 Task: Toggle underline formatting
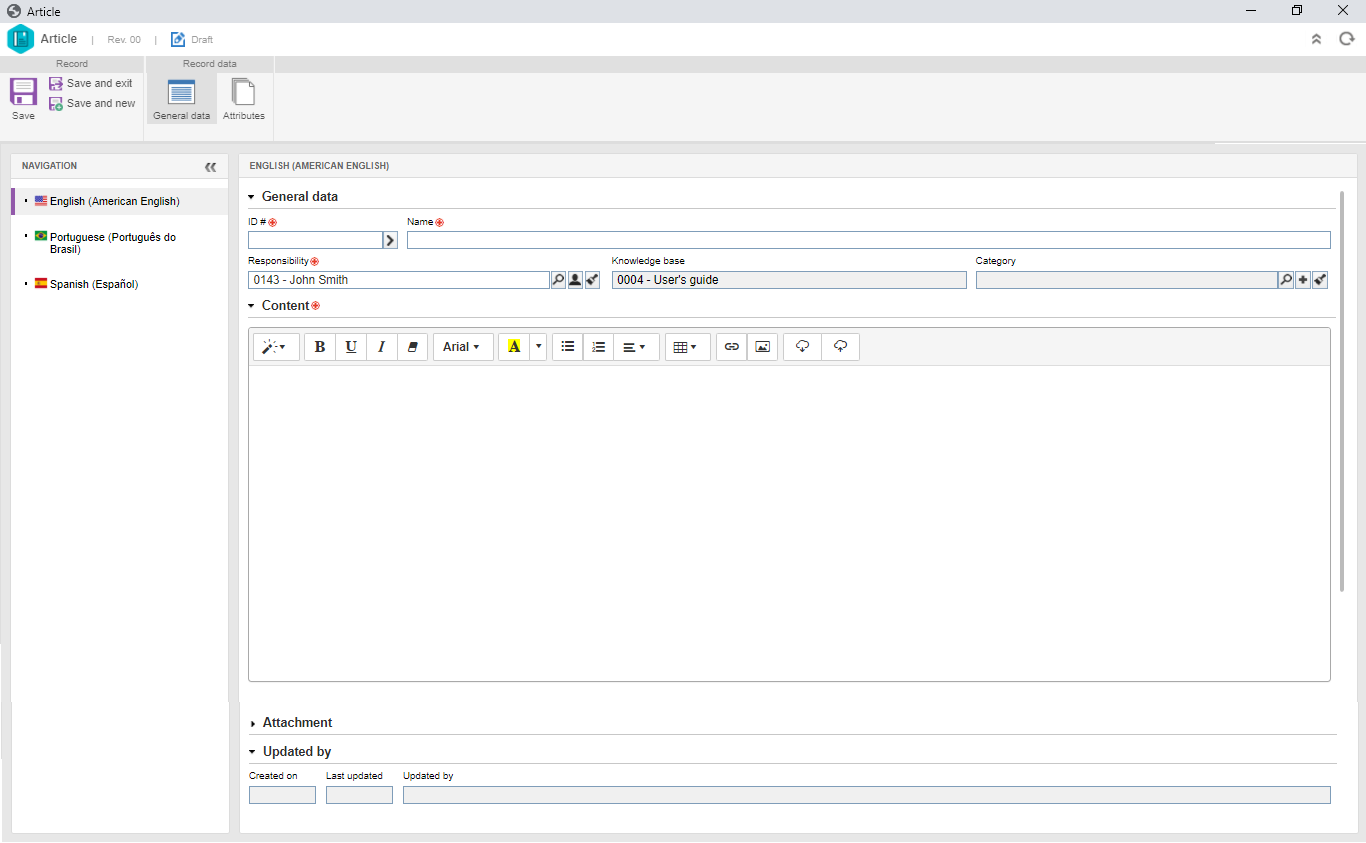tap(351, 347)
